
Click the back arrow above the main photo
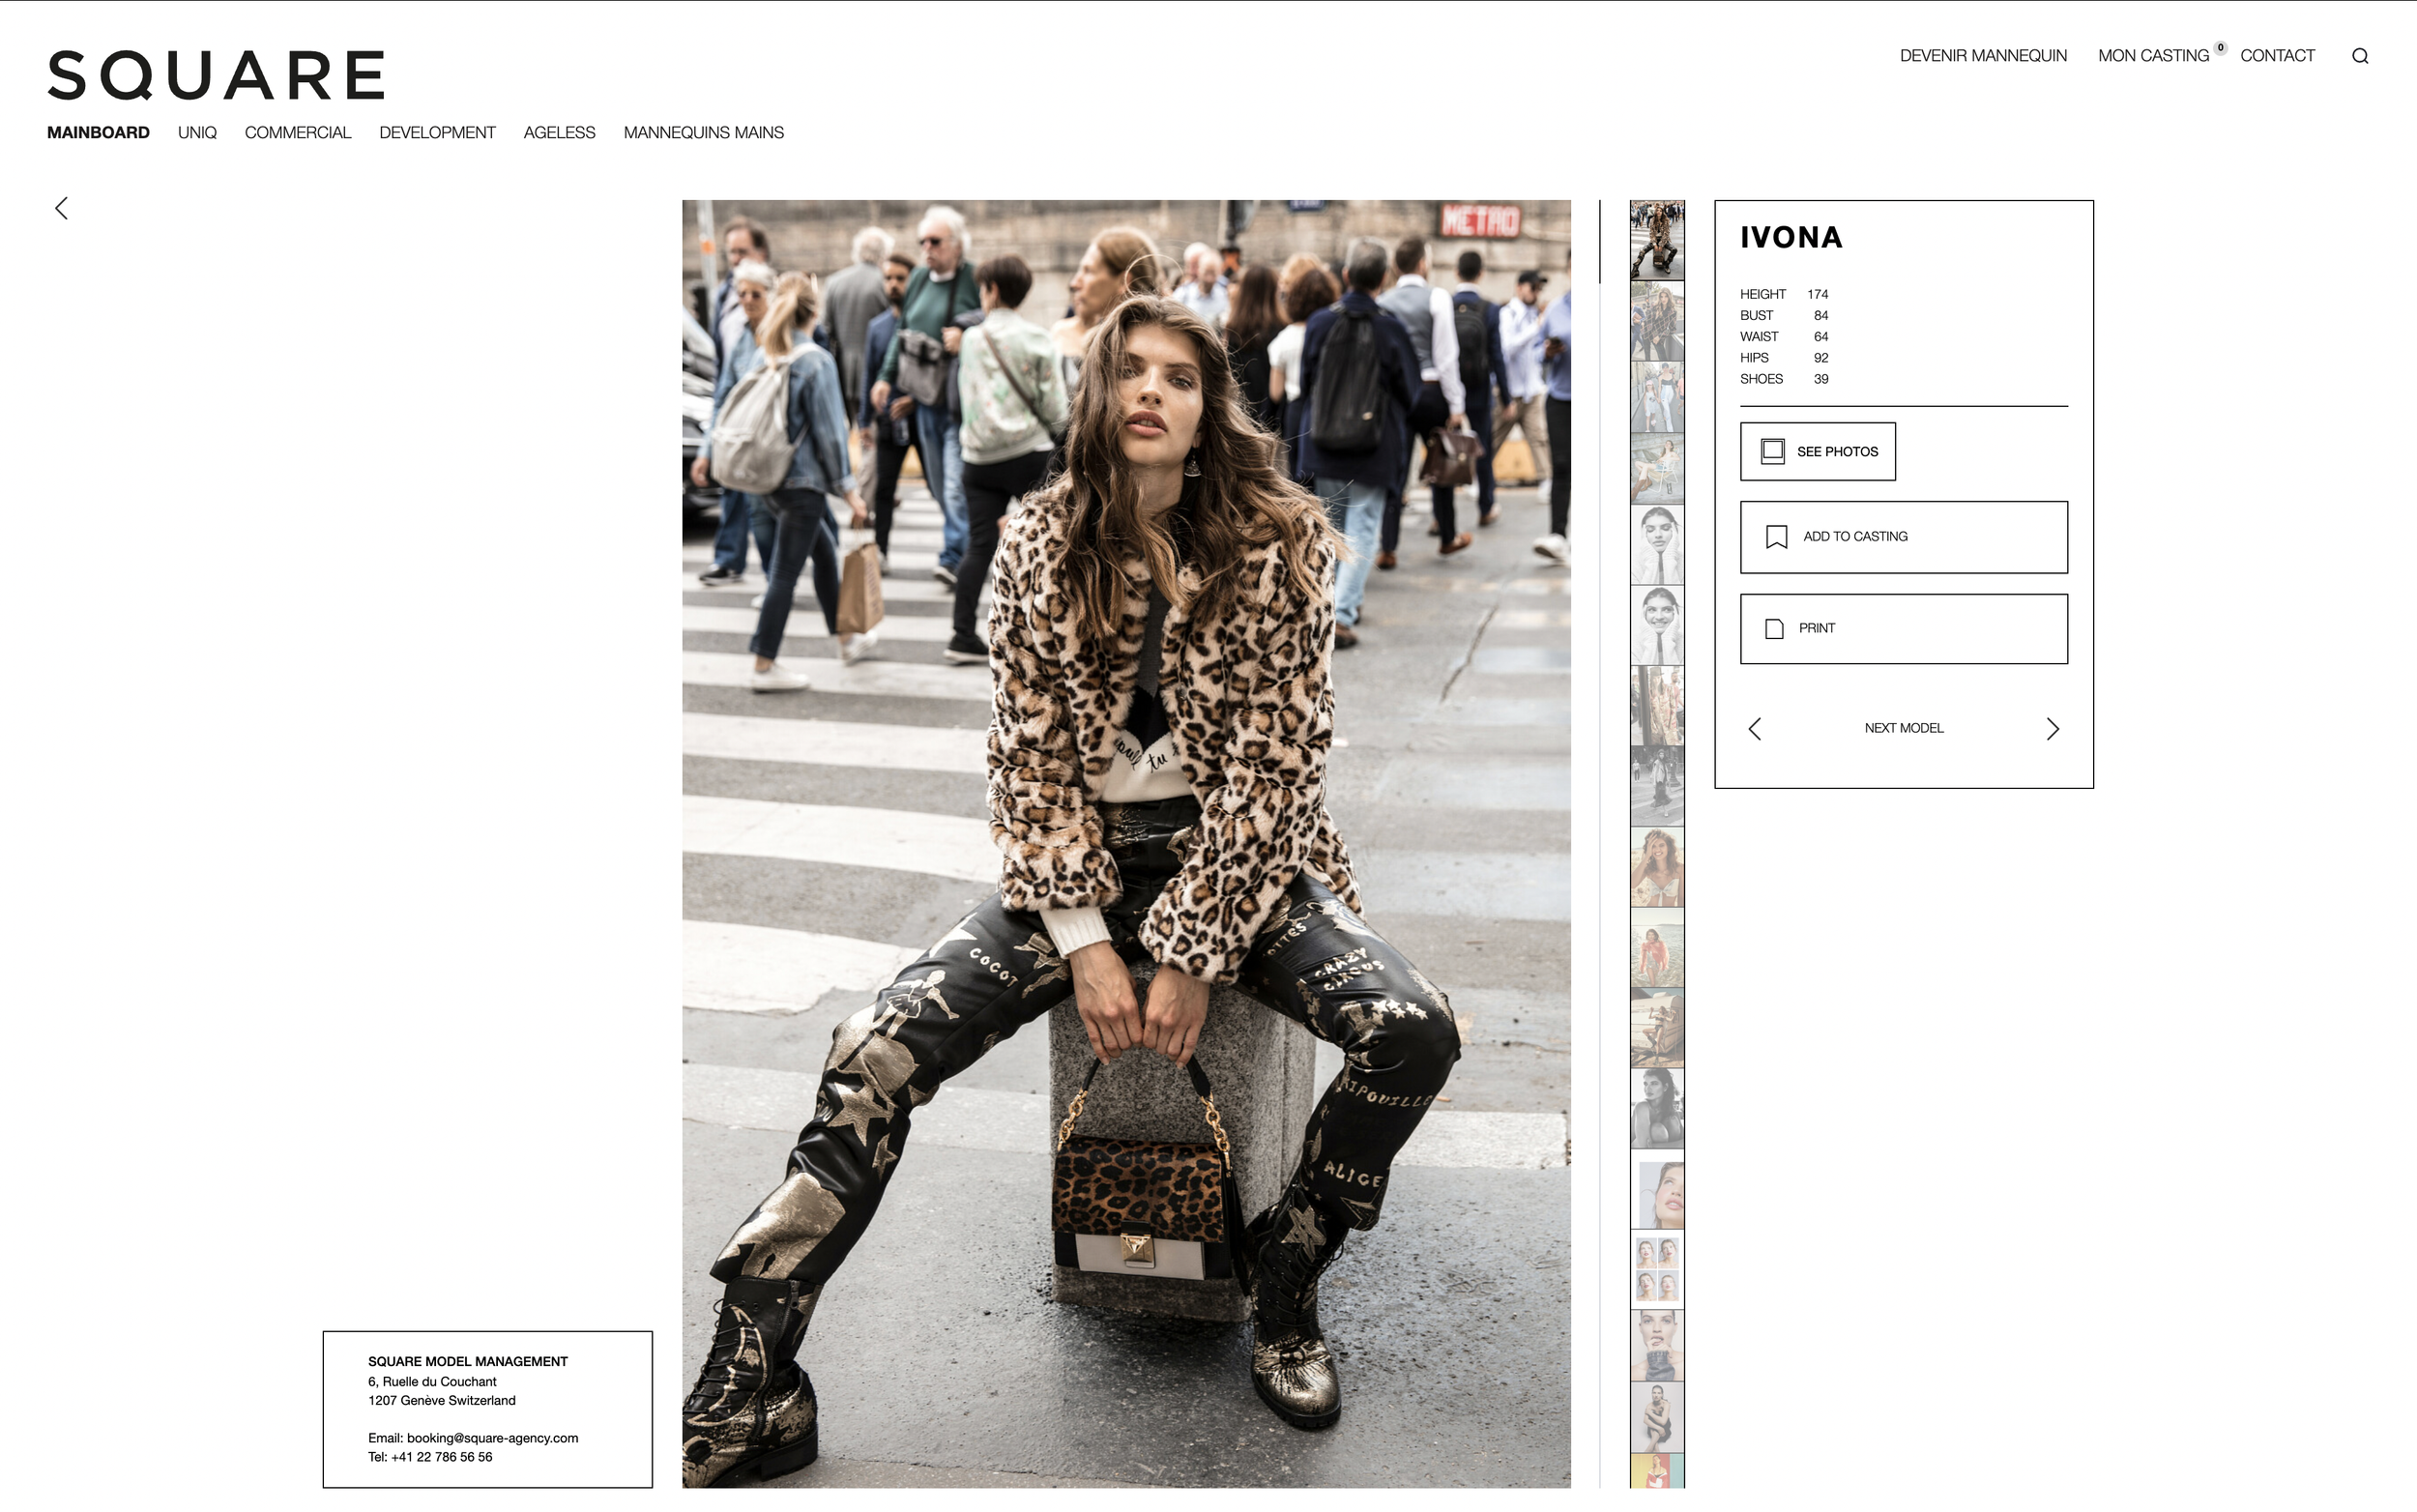coord(60,207)
